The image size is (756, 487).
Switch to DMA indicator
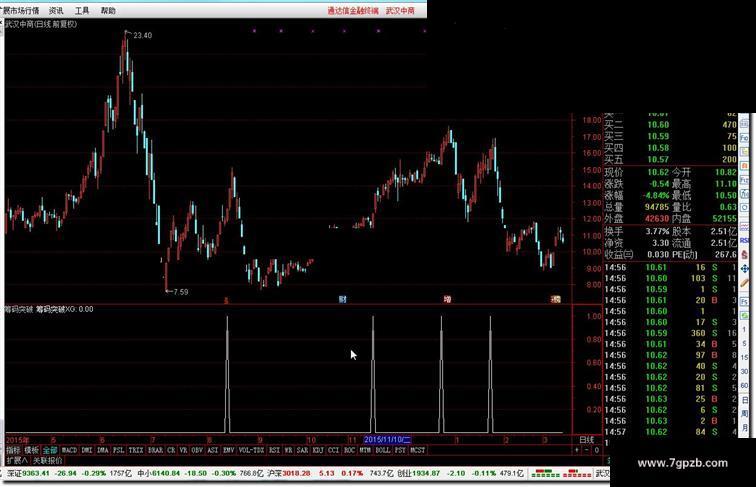point(103,450)
